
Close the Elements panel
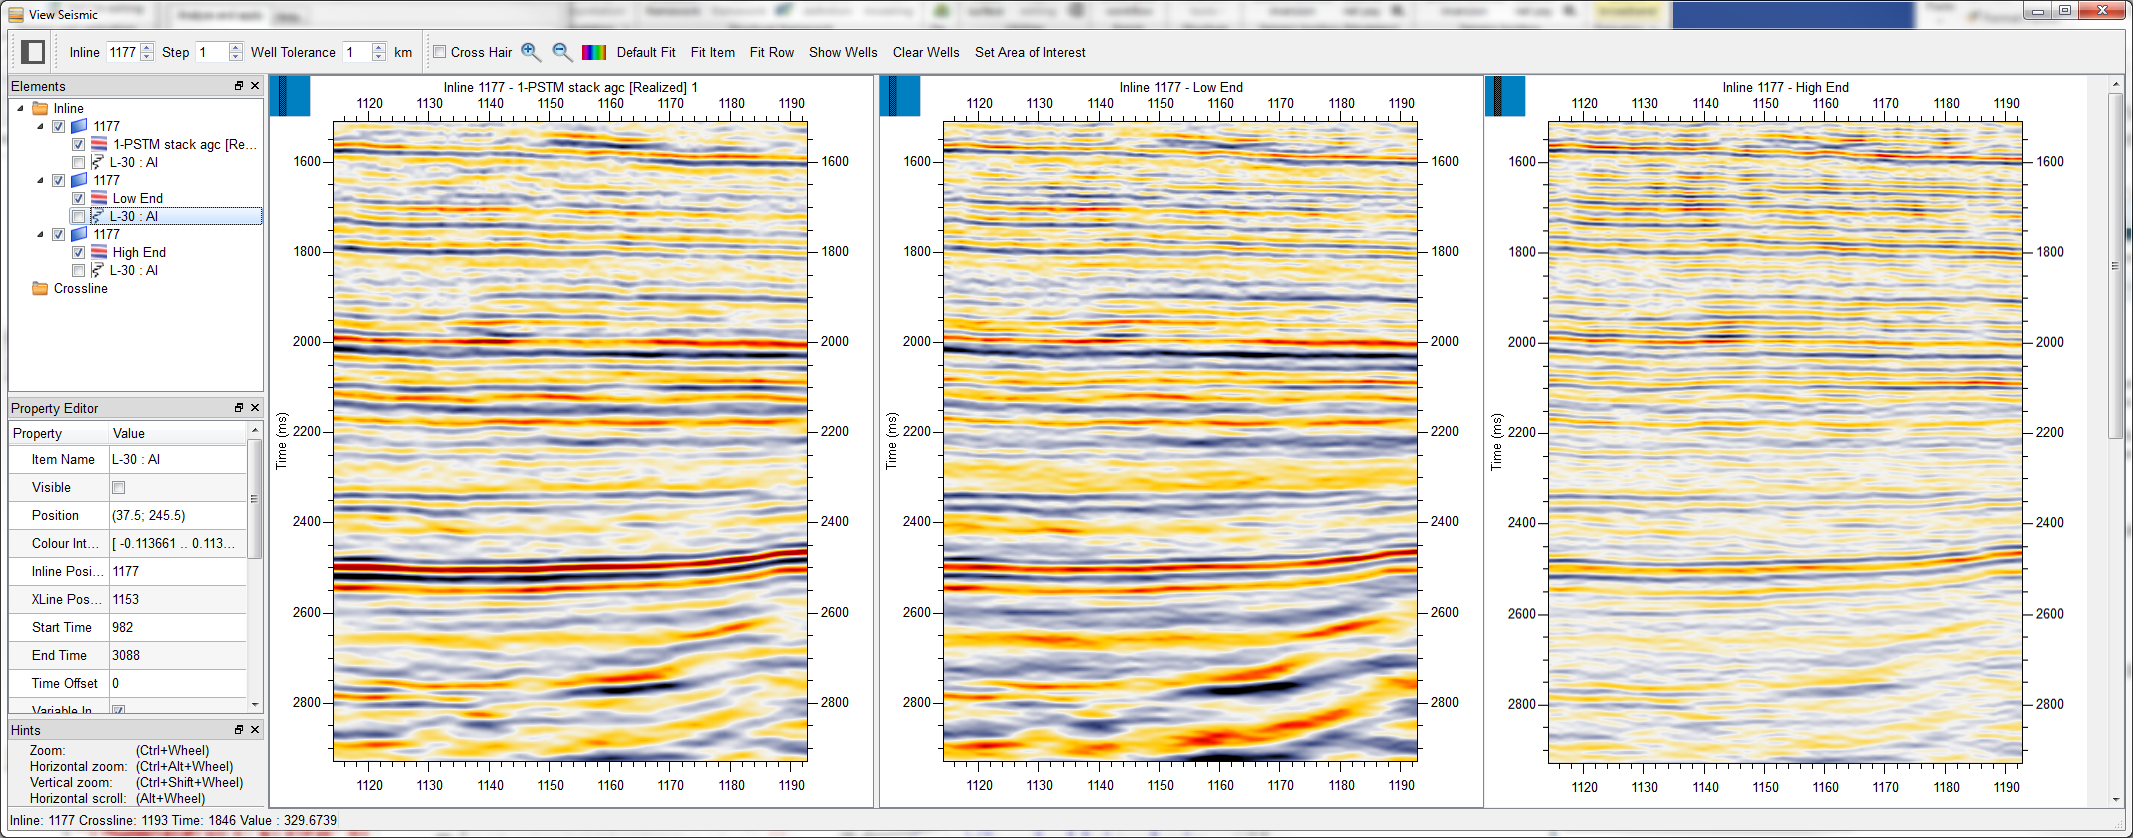255,86
